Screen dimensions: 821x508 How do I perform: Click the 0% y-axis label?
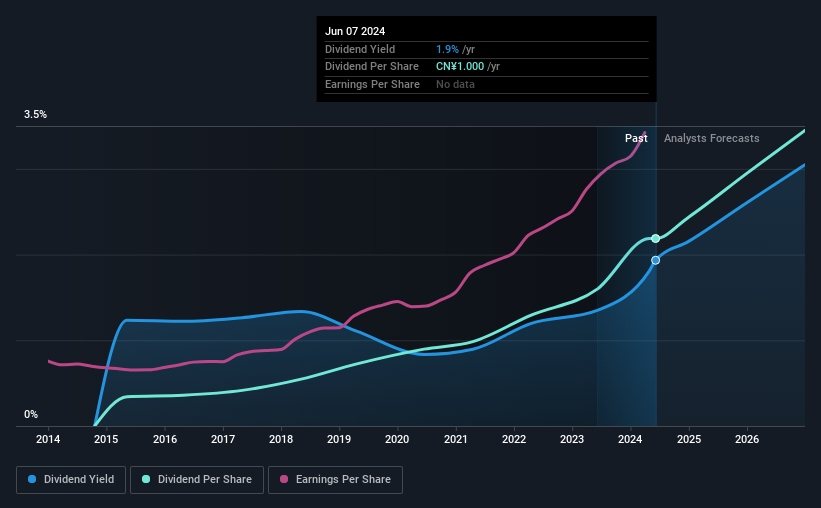pyautogui.click(x=31, y=414)
